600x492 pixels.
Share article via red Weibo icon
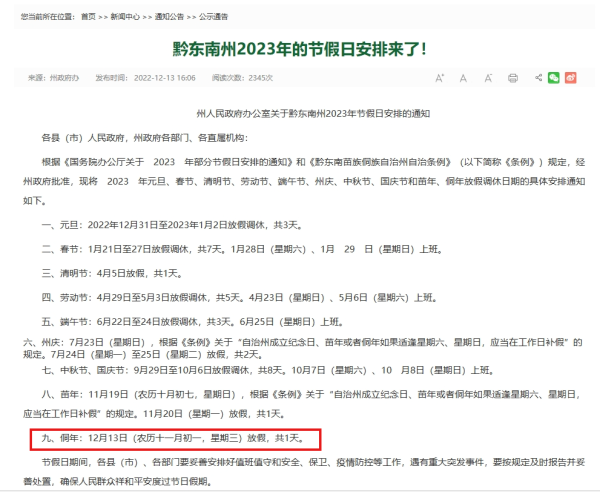point(571,78)
